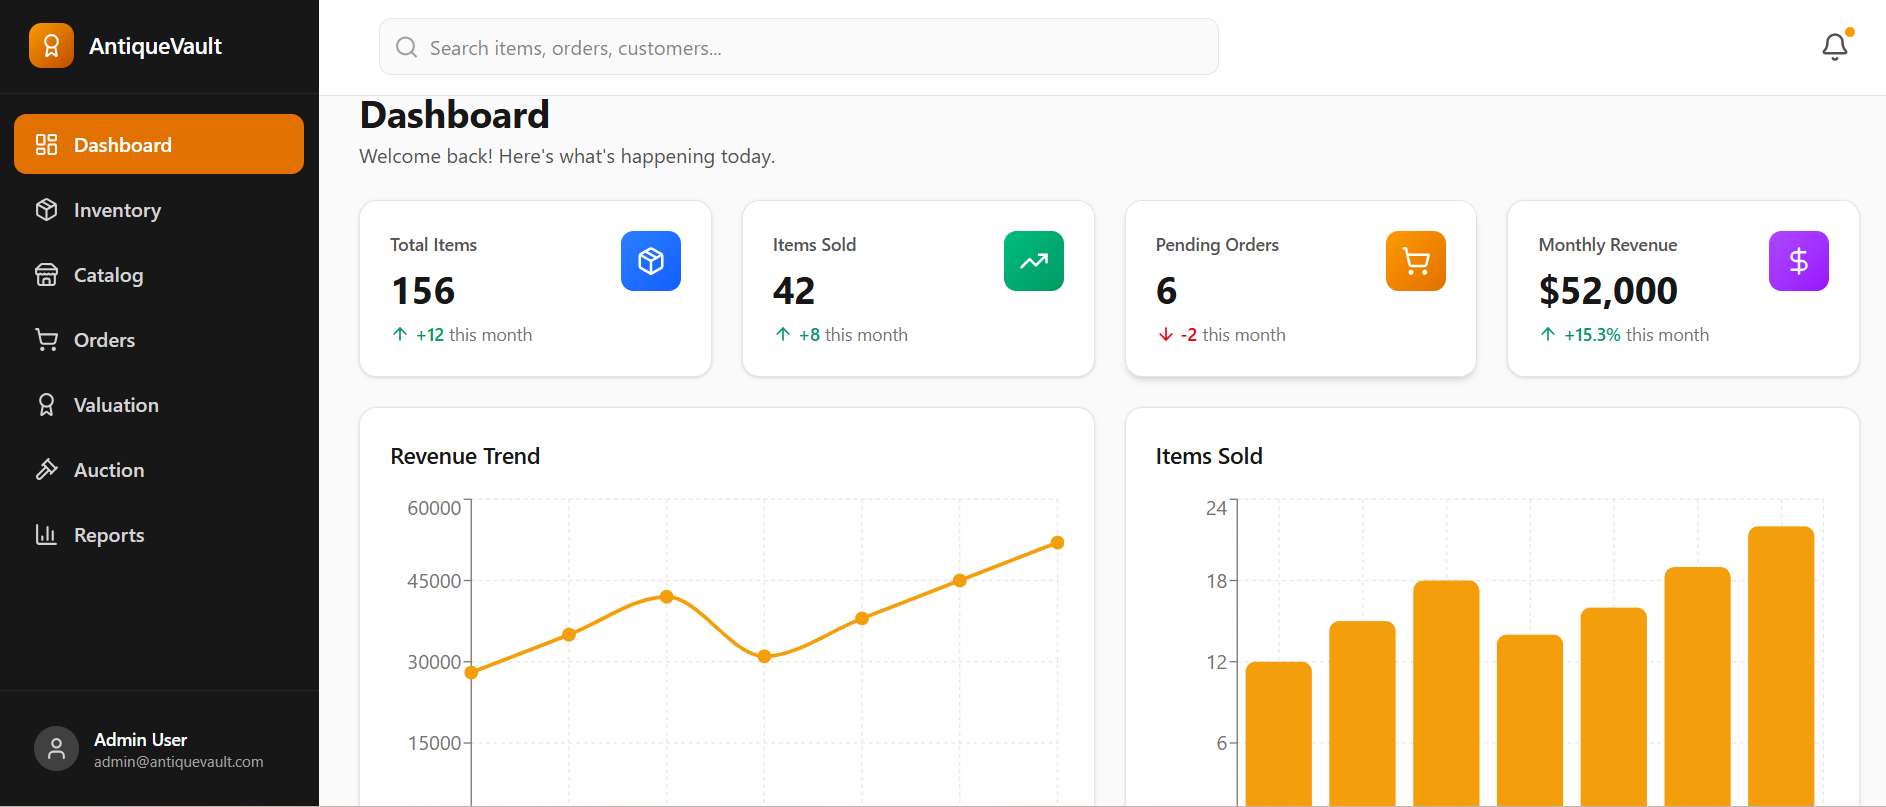Click the AntiqueVault logo badge icon

pos(51,46)
